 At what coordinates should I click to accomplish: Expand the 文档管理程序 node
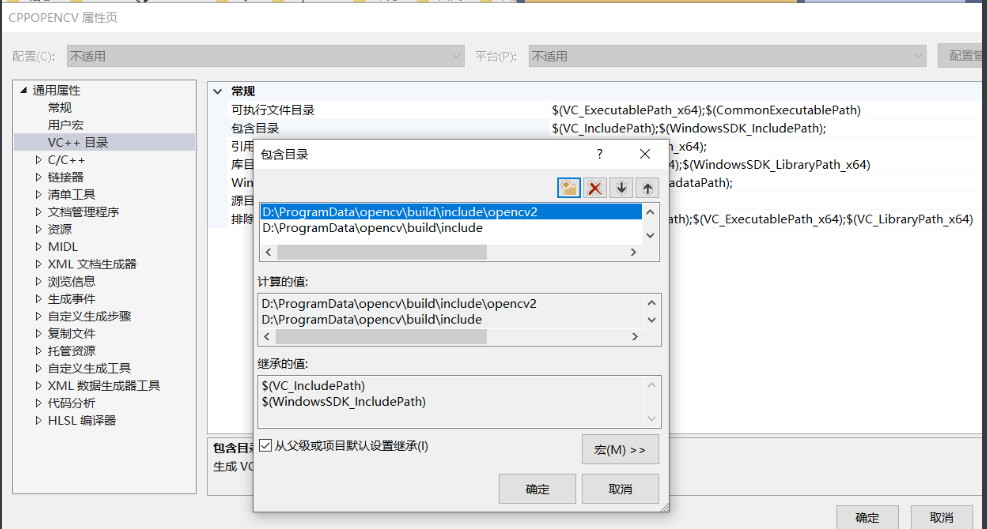38,212
